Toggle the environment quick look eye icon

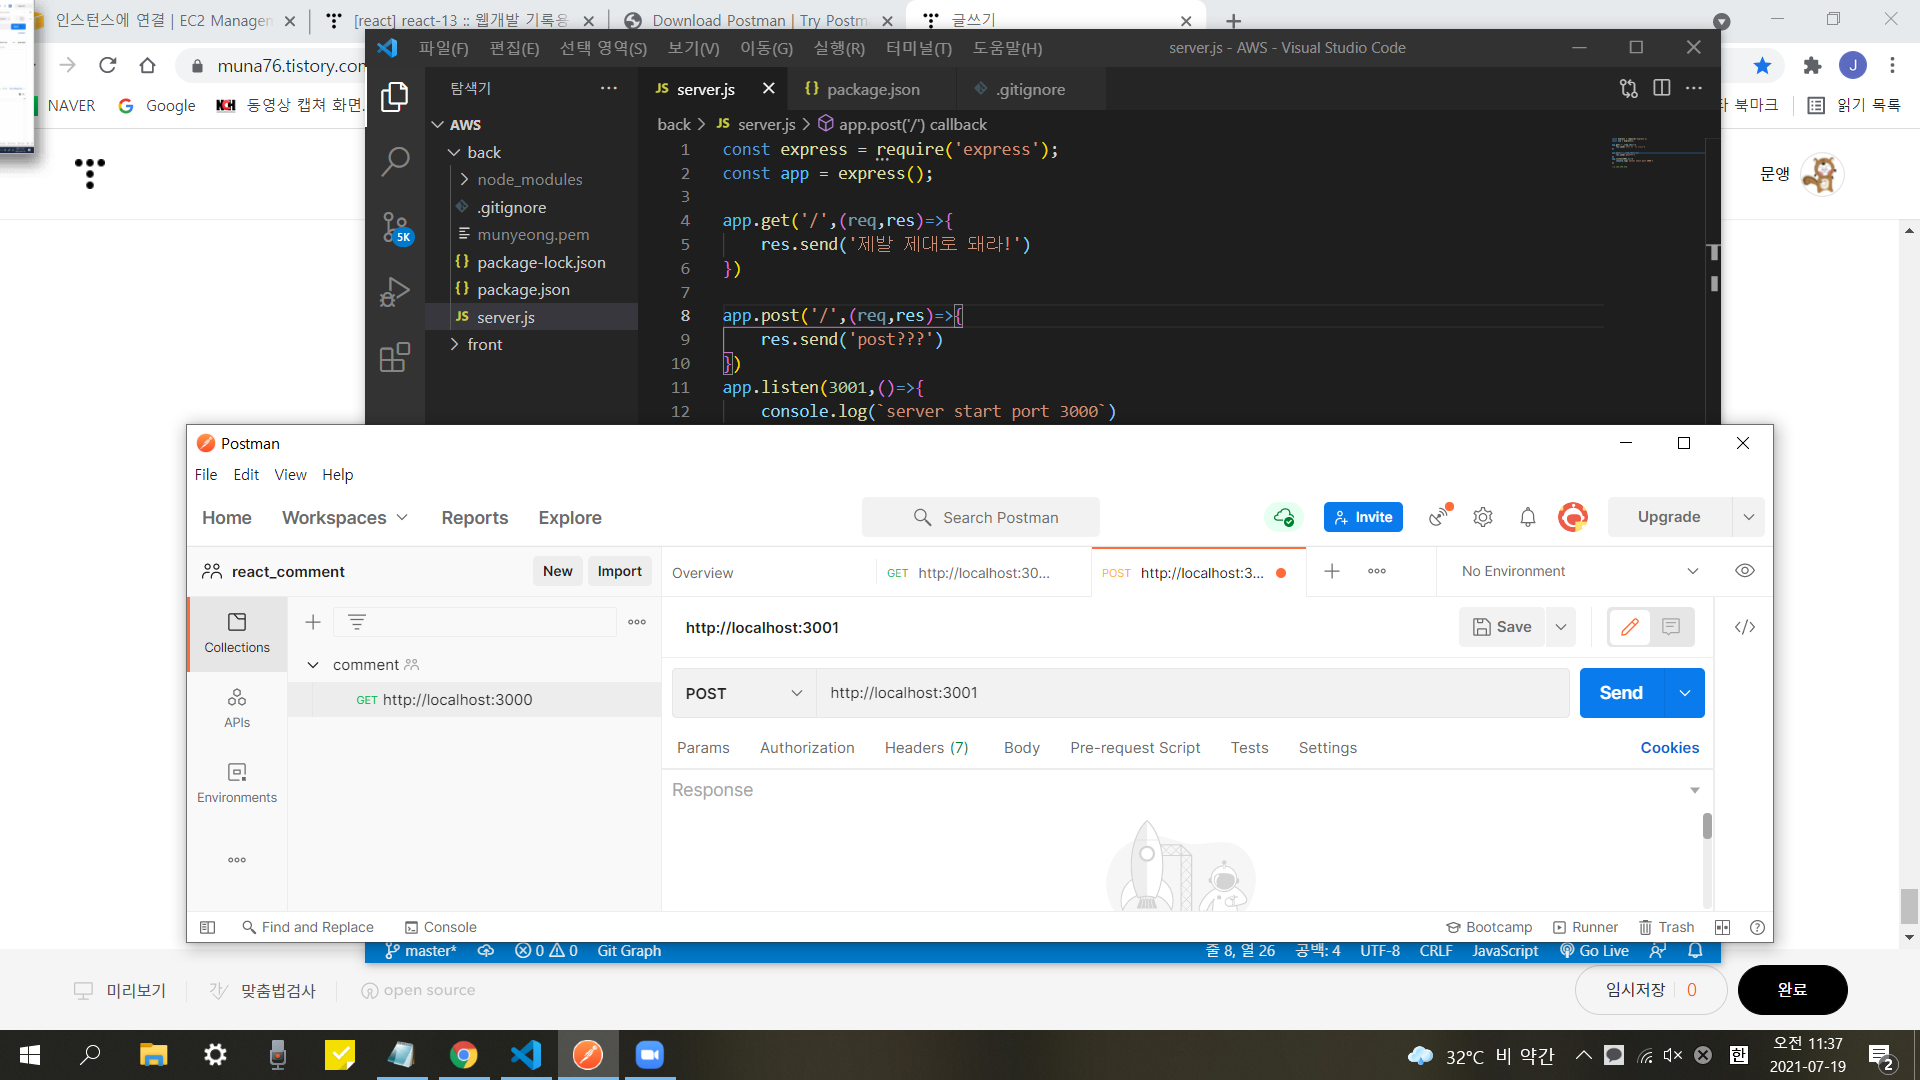tap(1744, 571)
